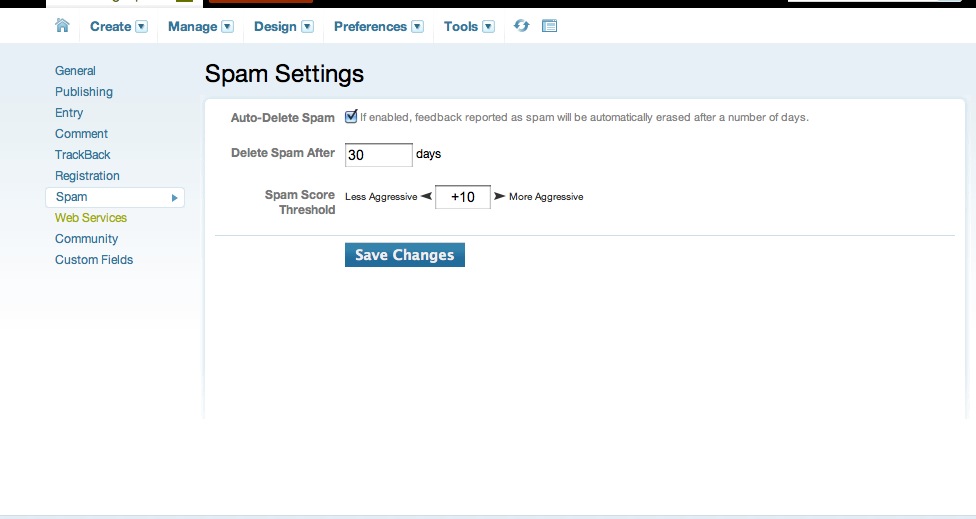Click the More Aggressive text
This screenshot has height=519, width=976.
pyautogui.click(x=546, y=197)
